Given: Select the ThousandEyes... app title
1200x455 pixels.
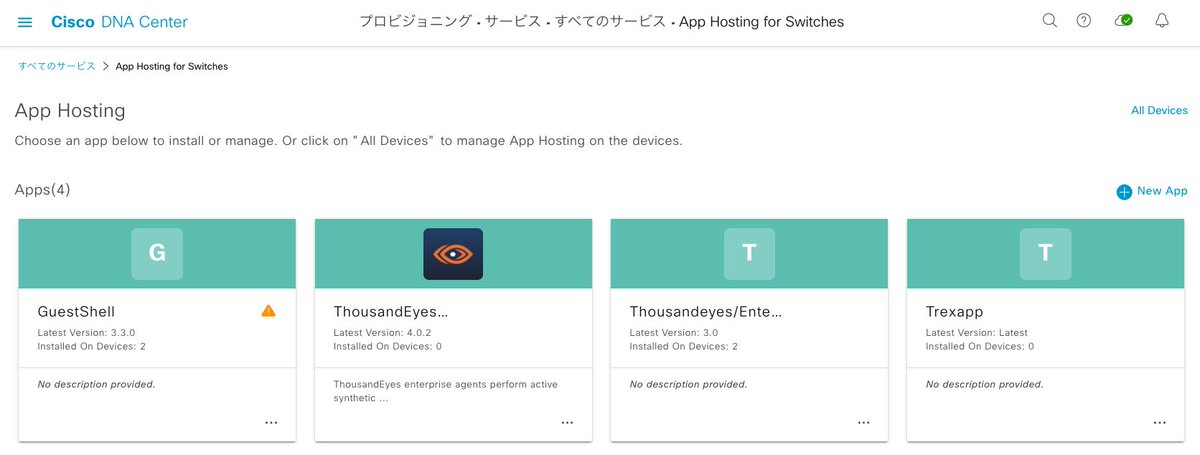Looking at the screenshot, I should click(x=391, y=312).
